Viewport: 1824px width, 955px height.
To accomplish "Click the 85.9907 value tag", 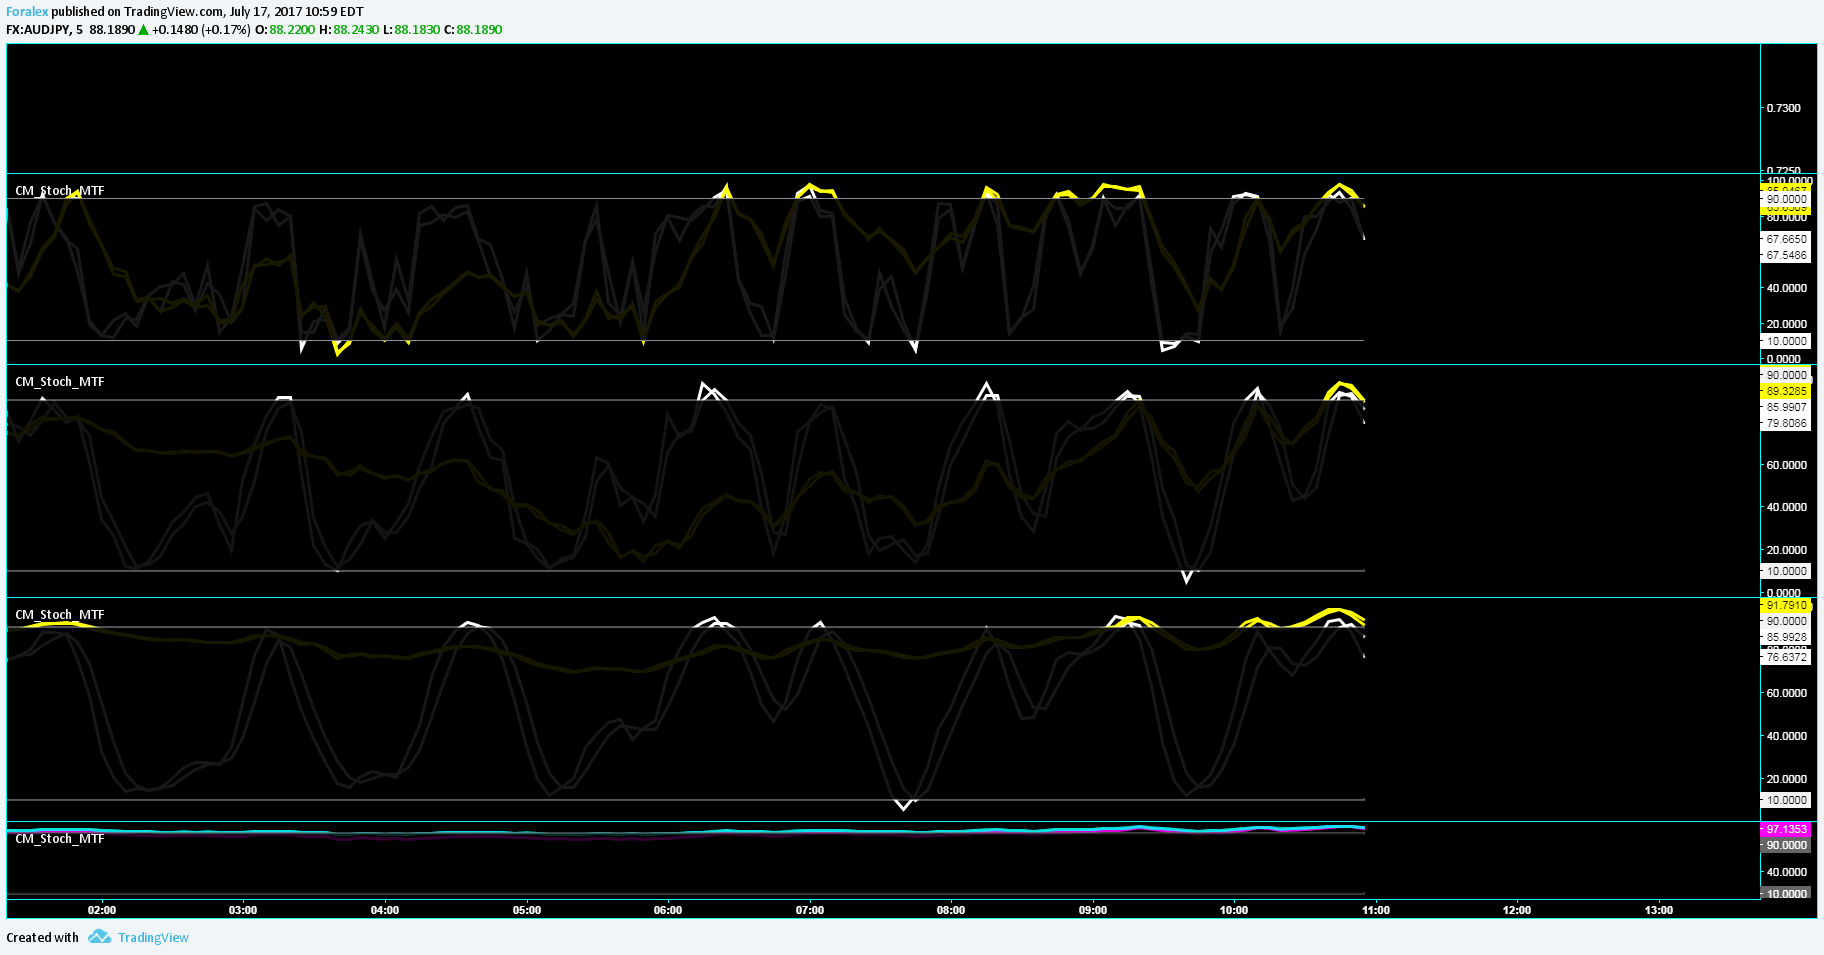I will 1786,408.
